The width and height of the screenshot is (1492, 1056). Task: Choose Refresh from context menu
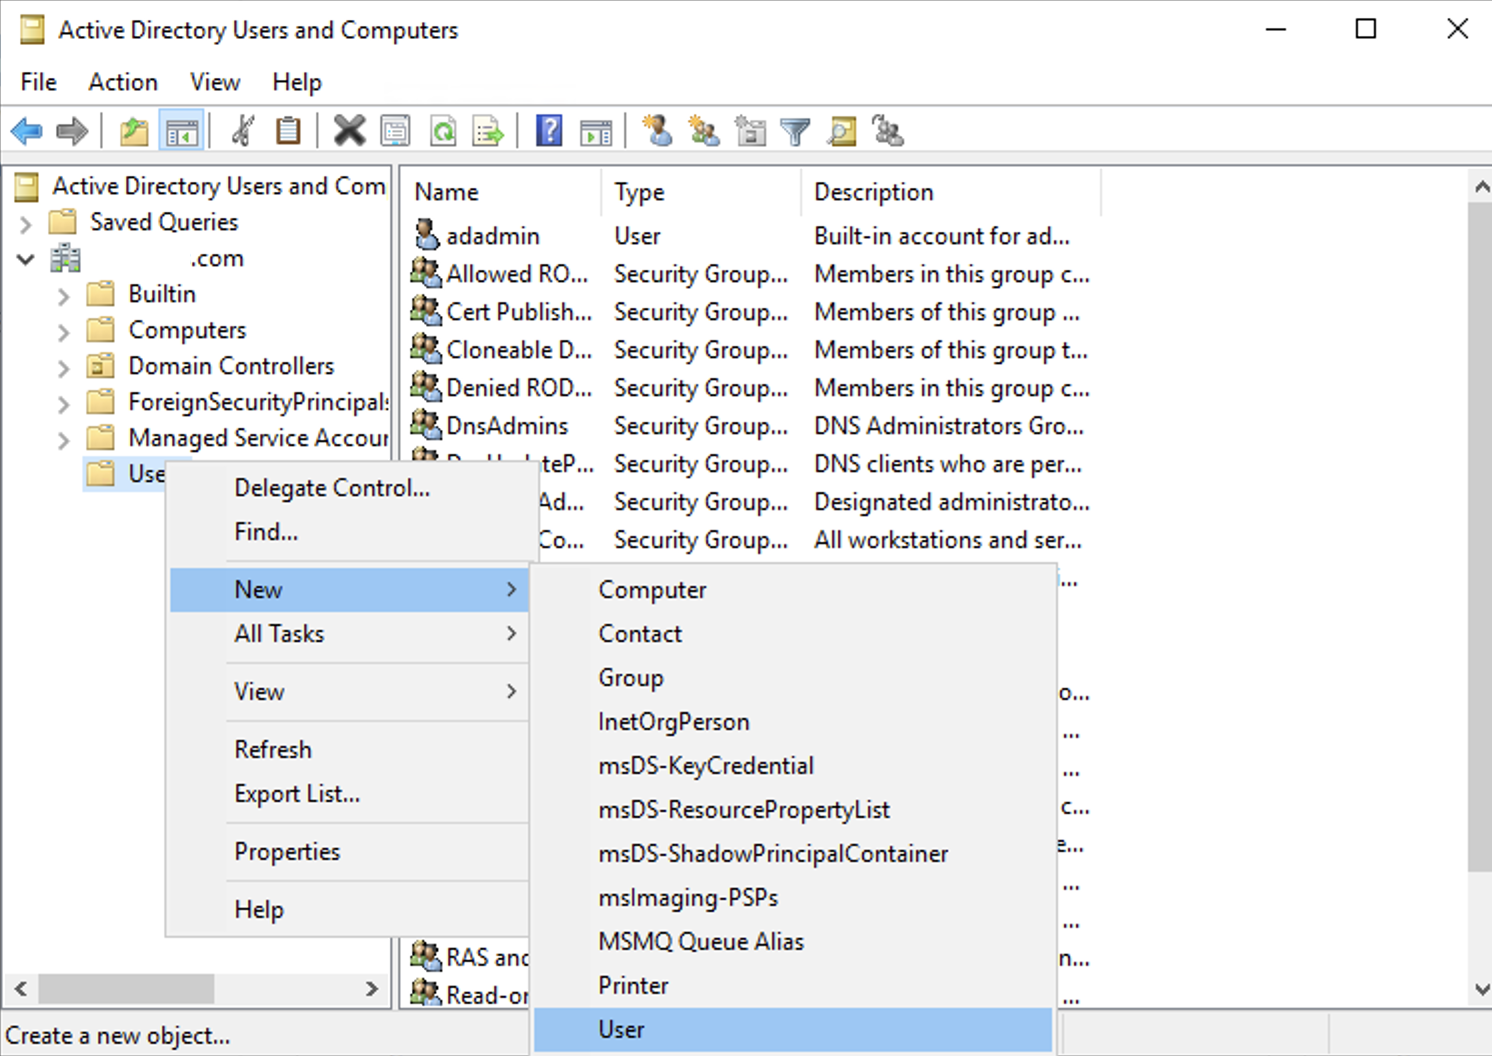(349, 749)
